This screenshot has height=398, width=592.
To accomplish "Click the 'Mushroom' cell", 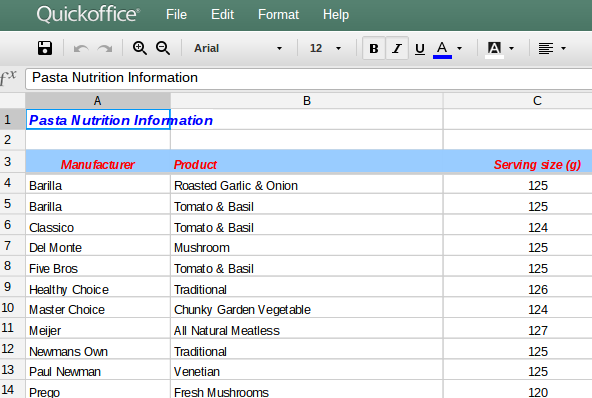I will [307, 246].
